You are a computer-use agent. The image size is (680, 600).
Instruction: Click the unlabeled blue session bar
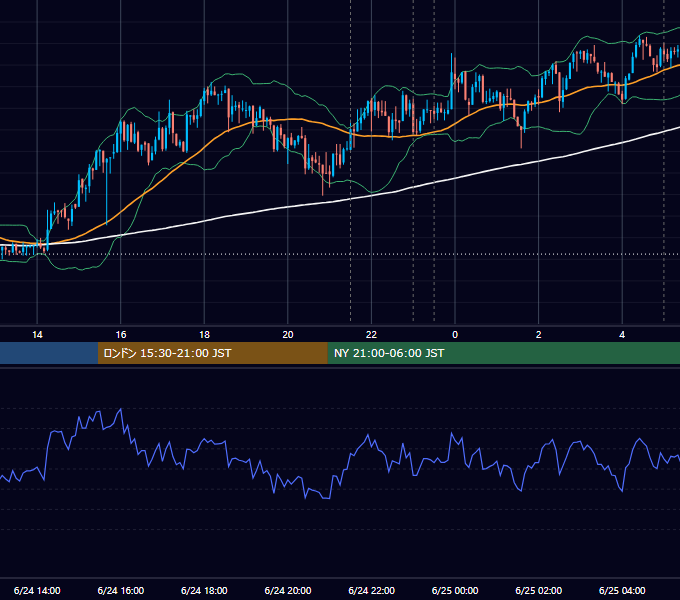(x=49, y=353)
